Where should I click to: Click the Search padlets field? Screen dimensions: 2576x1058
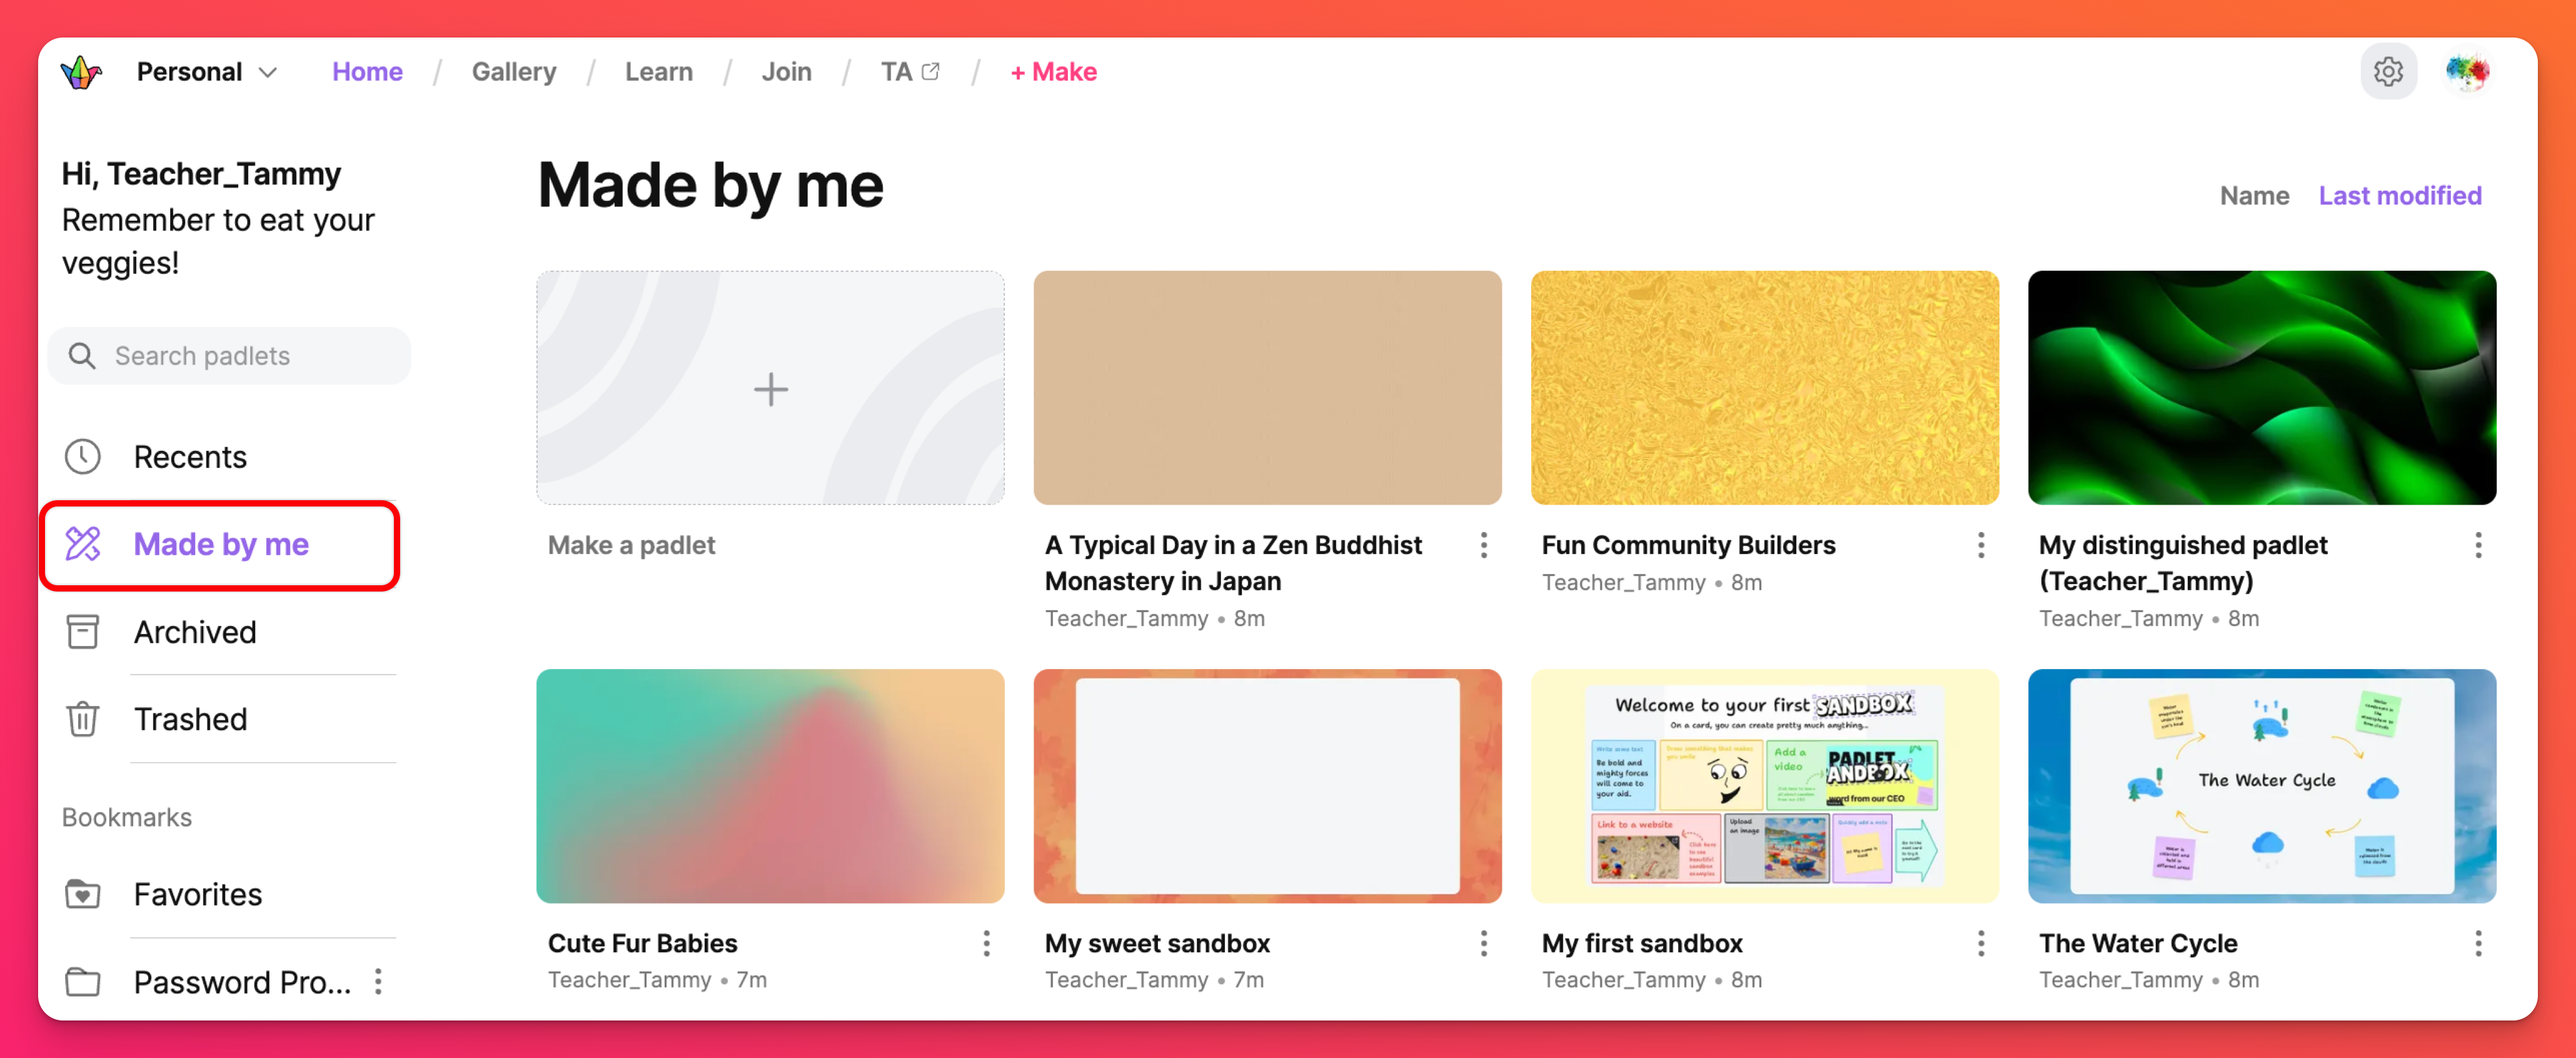point(230,356)
